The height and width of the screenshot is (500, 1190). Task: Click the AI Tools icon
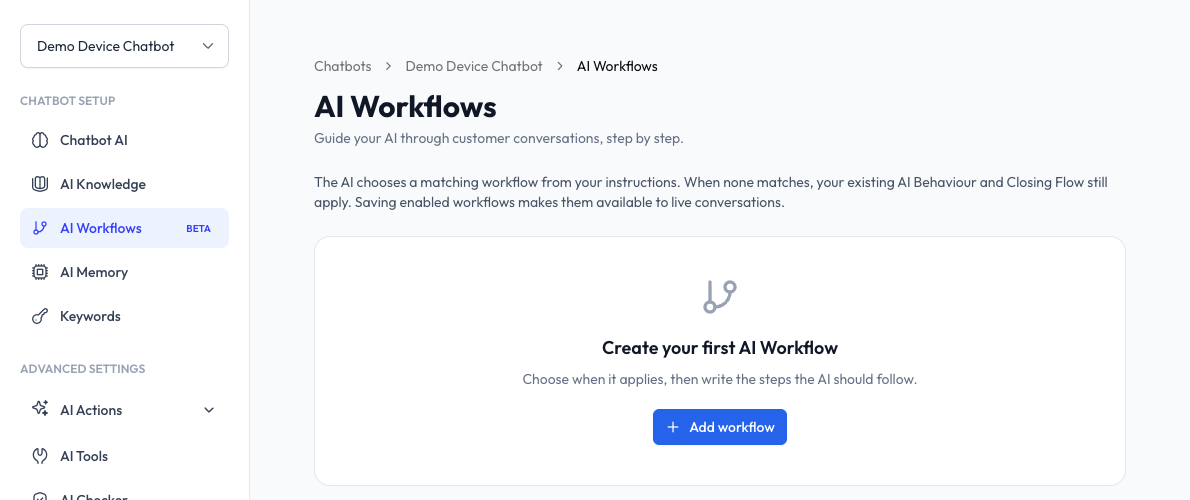[x=39, y=456]
